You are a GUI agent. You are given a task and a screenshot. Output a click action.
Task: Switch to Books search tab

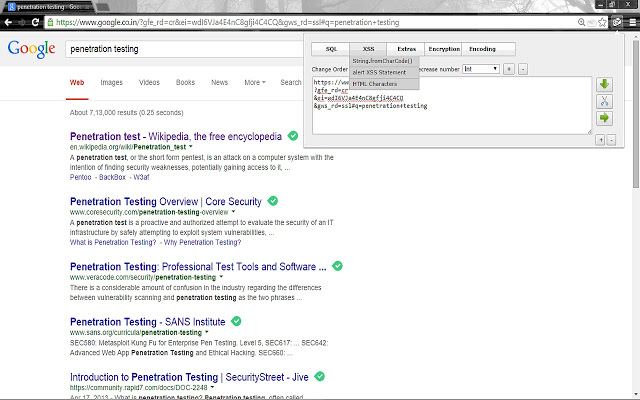[x=185, y=82]
